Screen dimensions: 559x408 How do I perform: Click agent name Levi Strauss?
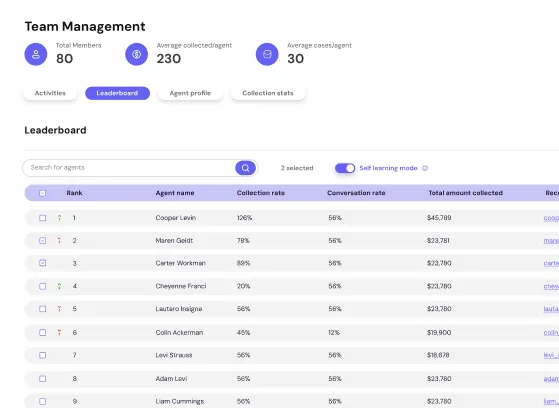coord(174,355)
